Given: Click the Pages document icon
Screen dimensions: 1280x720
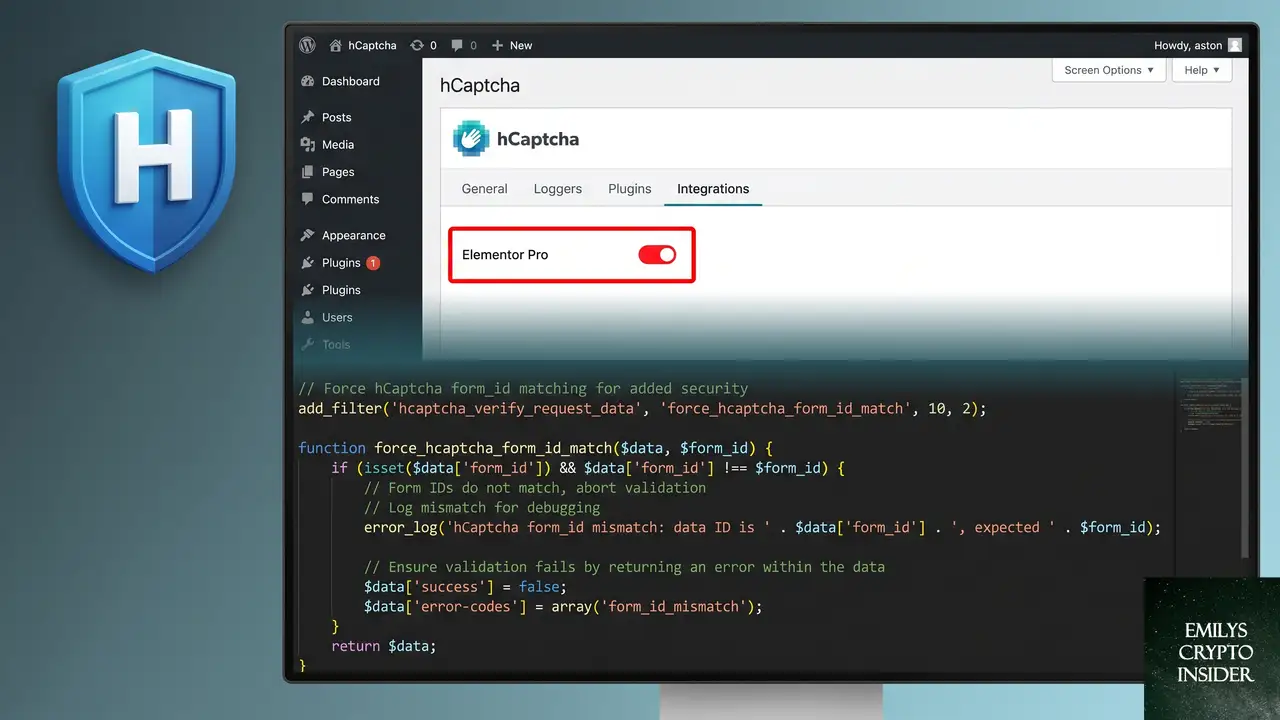Looking at the screenshot, I should (x=308, y=172).
